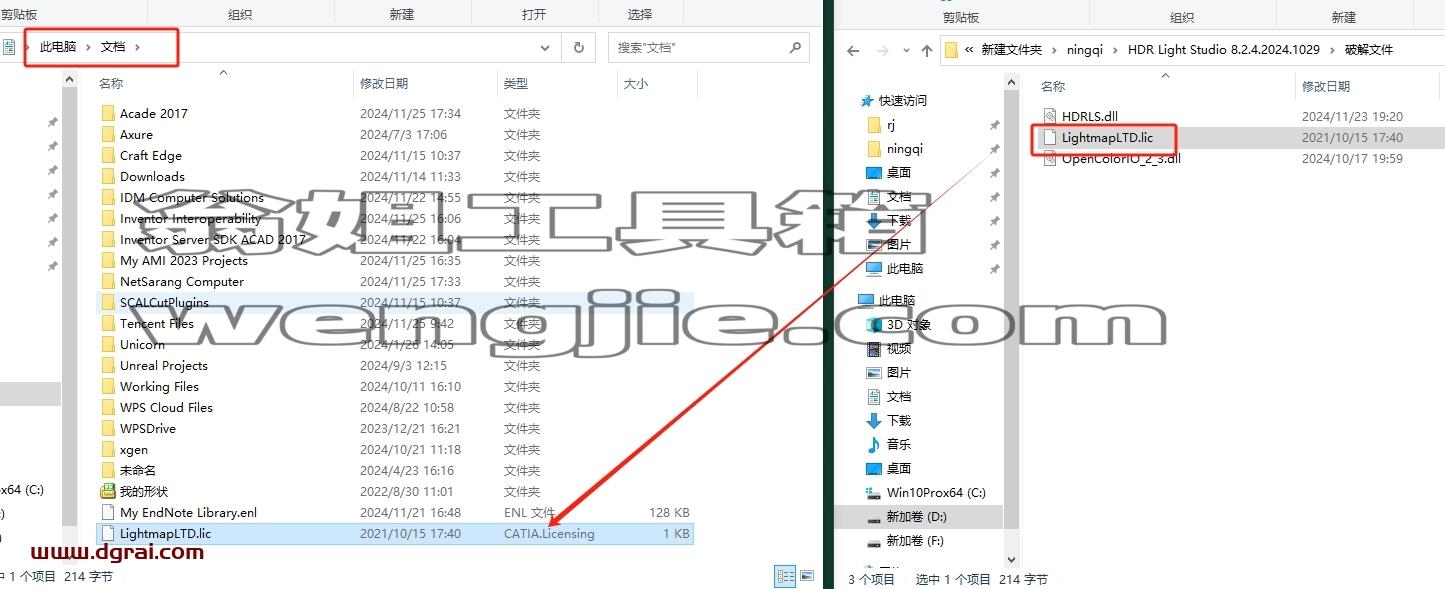
Task: Select the WPSDrive folder
Action: pos(147,429)
